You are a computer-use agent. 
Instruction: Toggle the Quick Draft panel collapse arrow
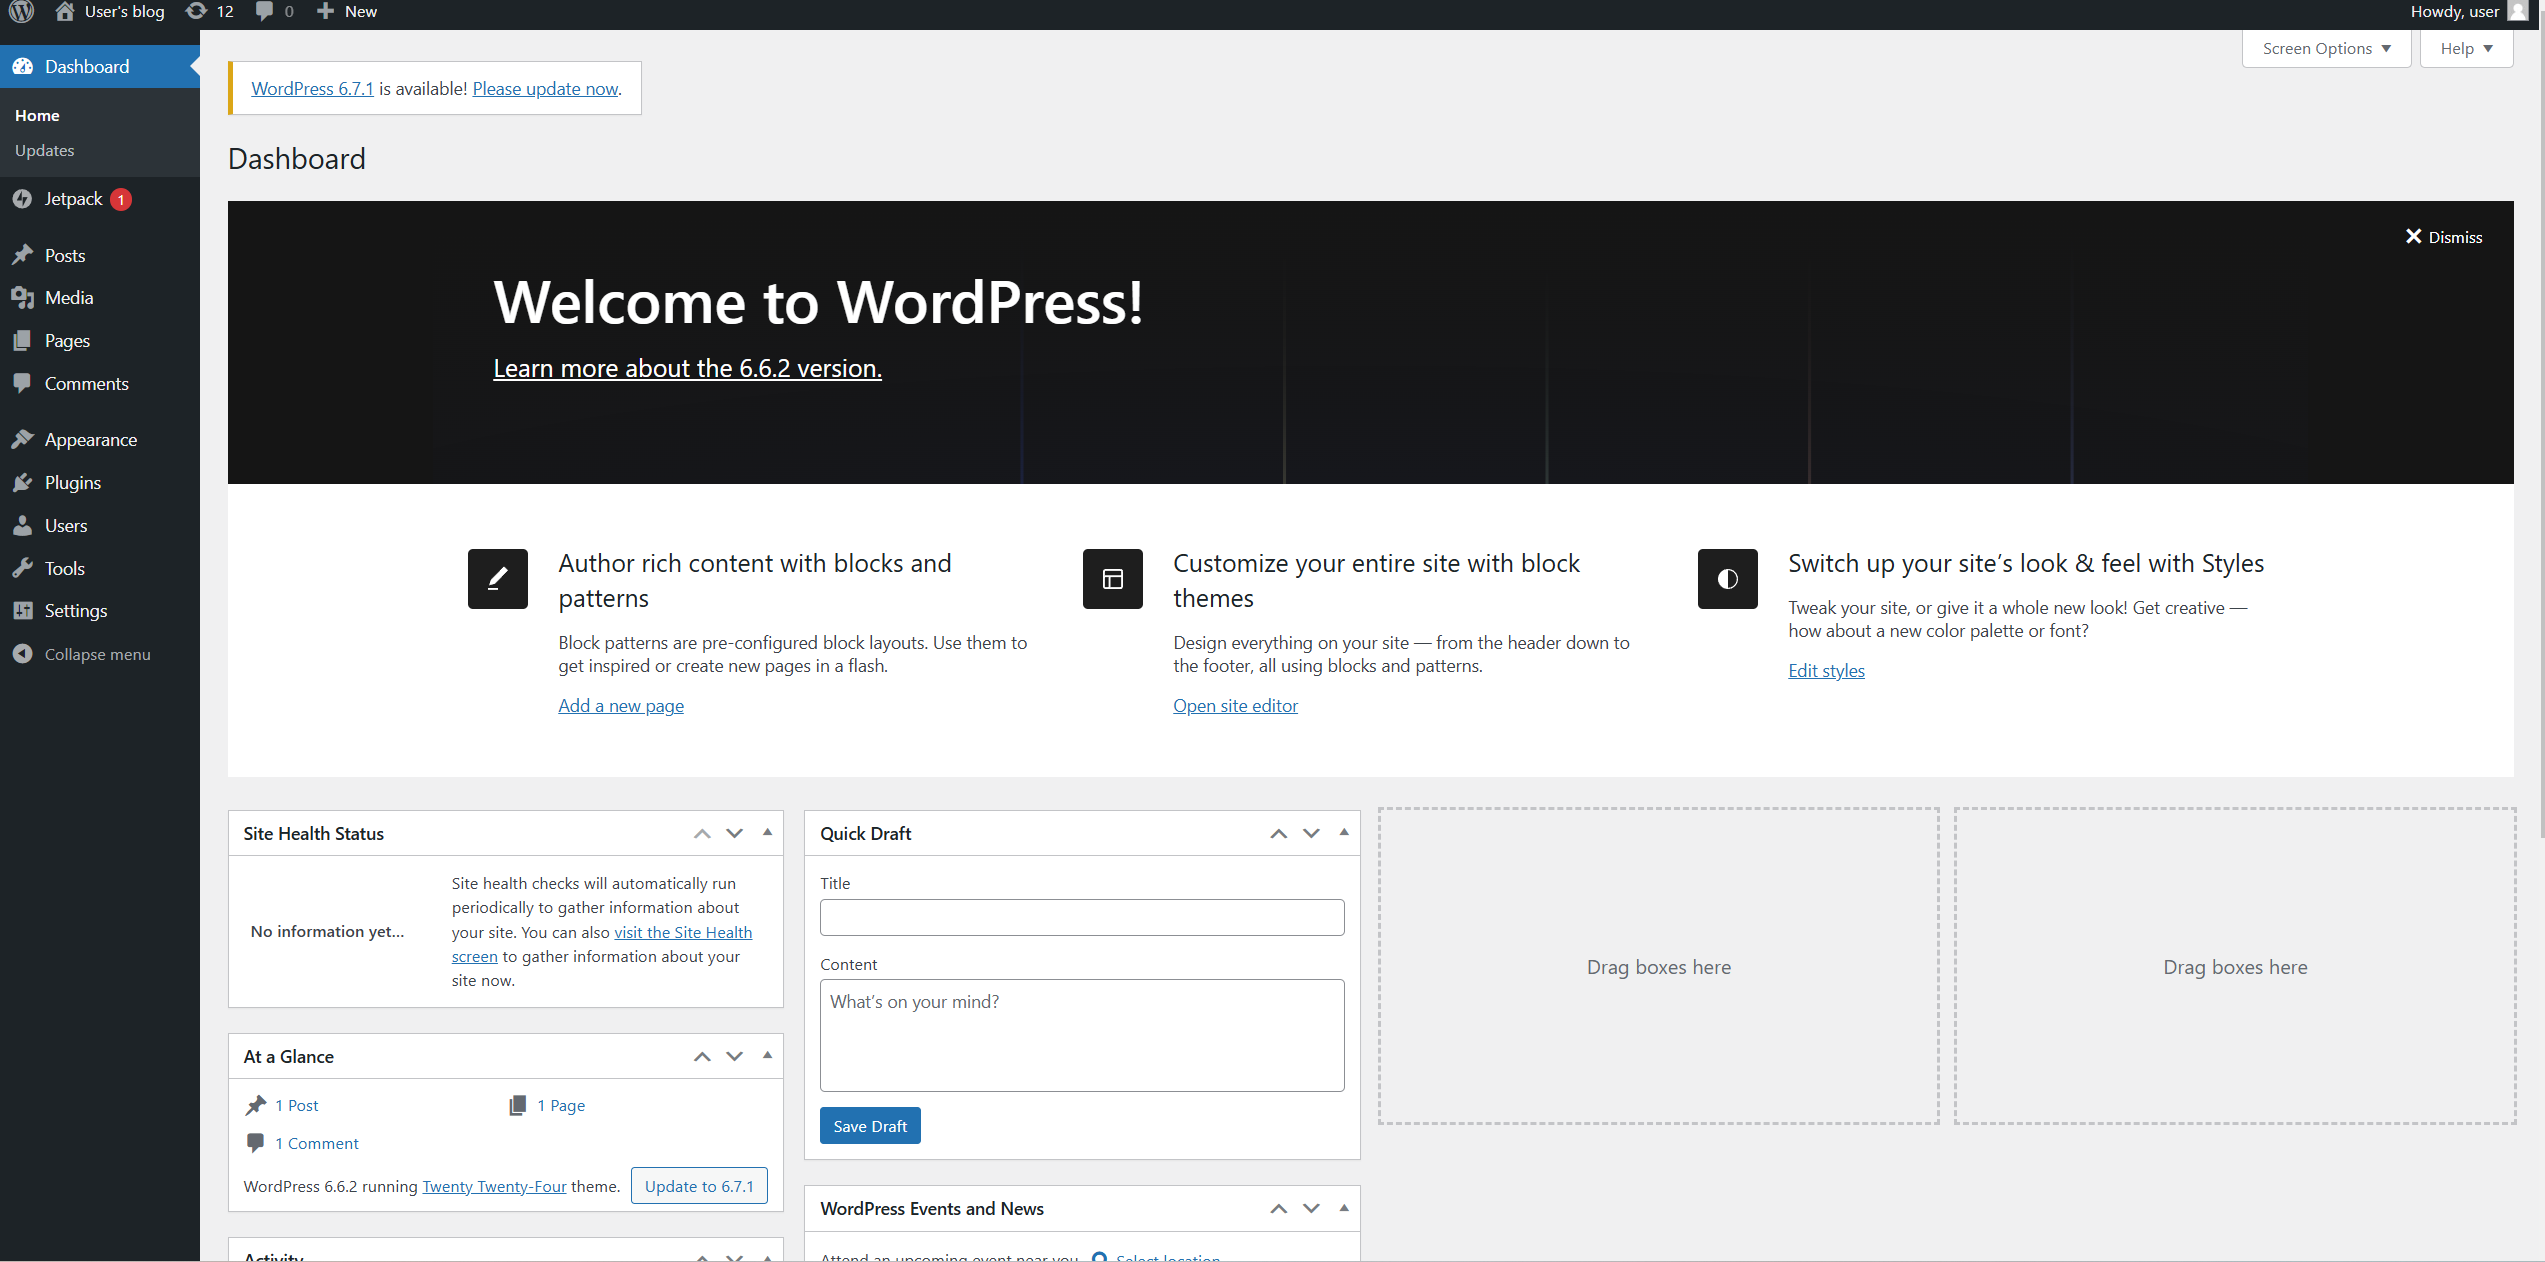click(x=1344, y=832)
